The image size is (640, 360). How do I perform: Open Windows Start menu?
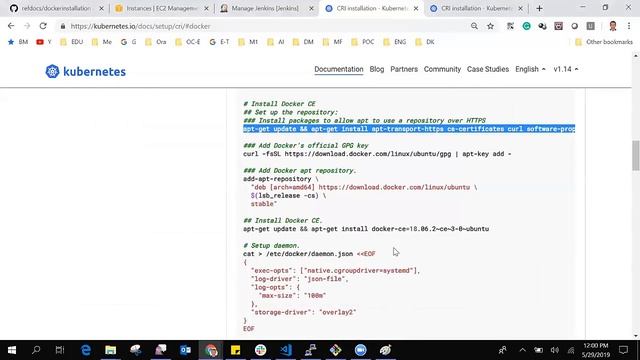[x=12, y=350]
